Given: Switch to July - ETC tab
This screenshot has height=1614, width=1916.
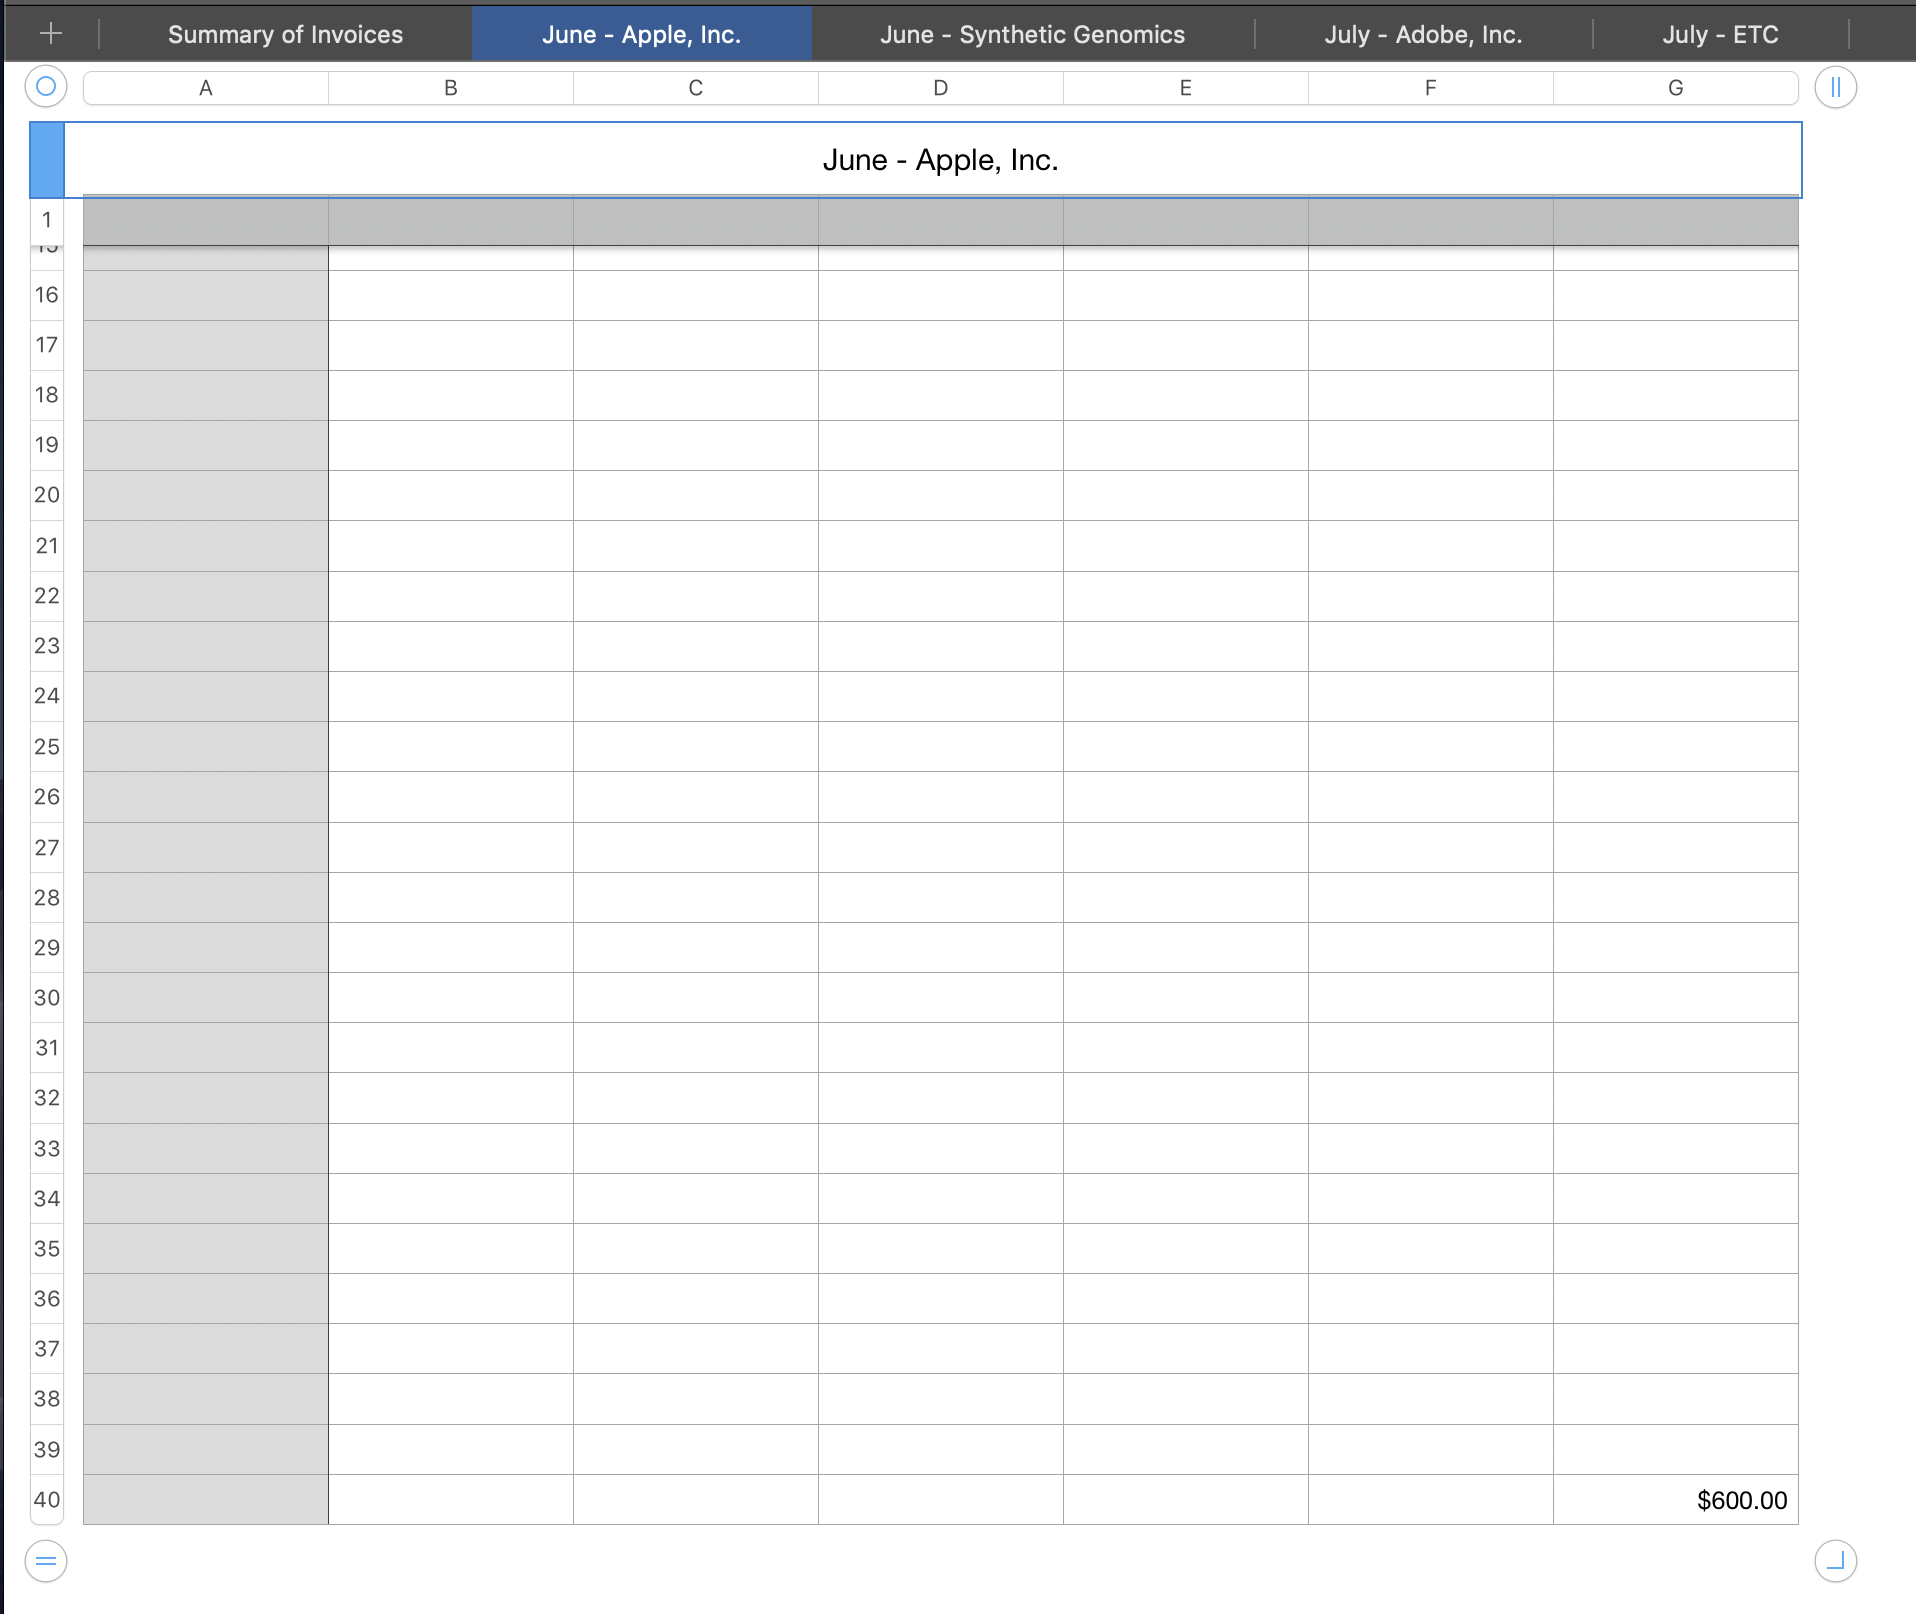Looking at the screenshot, I should 1720,34.
